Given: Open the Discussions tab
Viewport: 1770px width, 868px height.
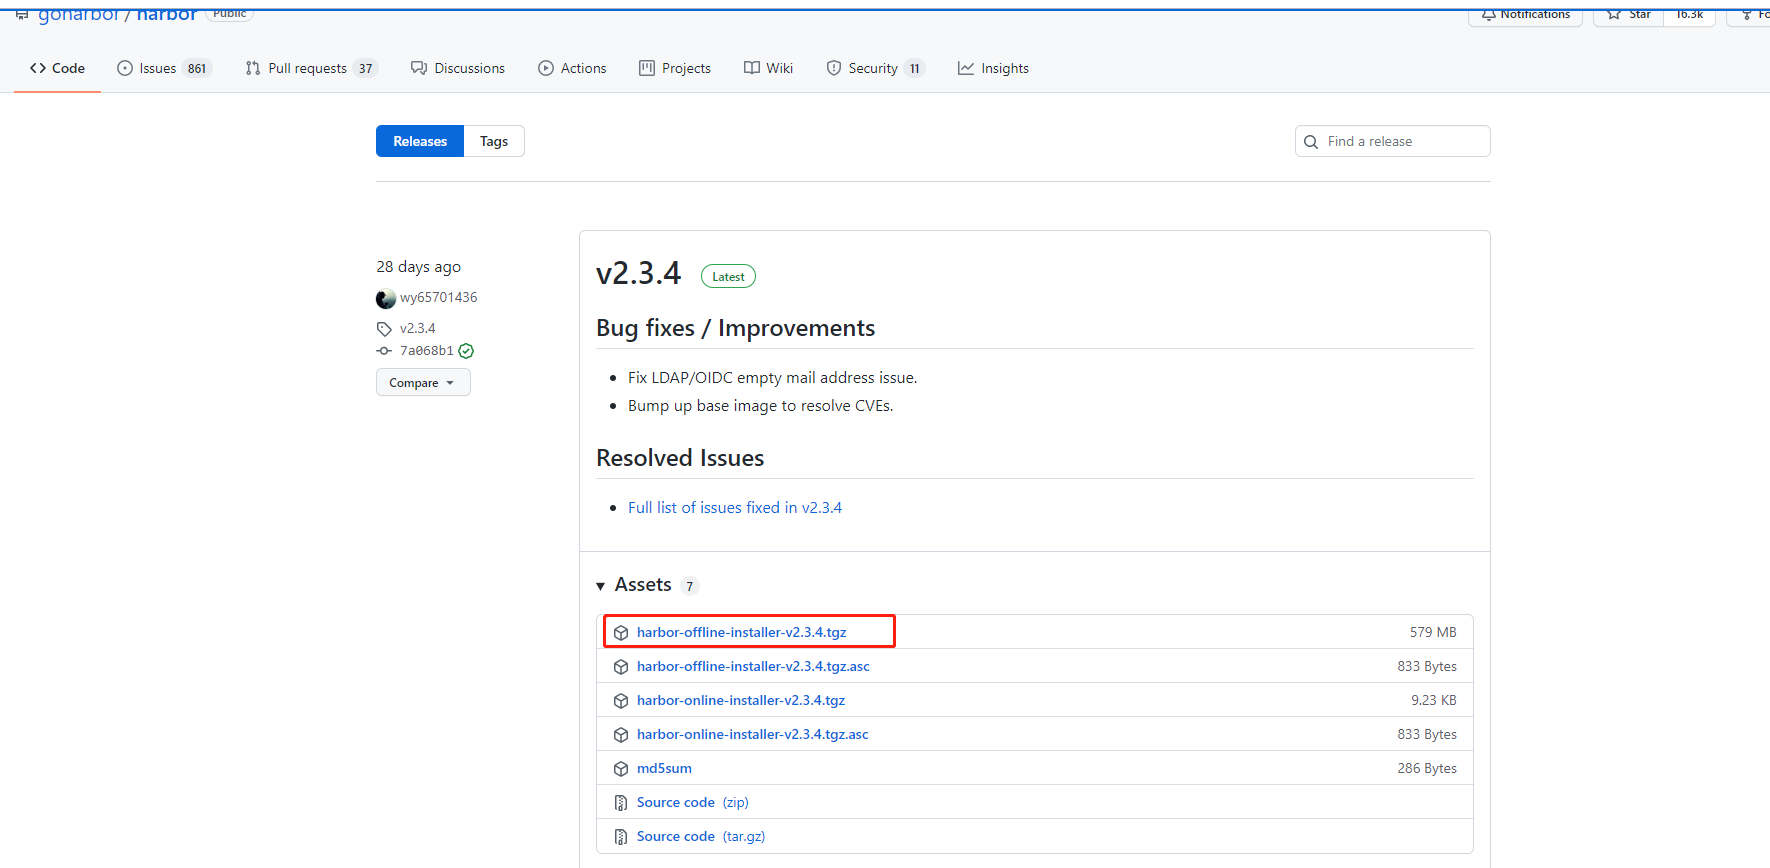Looking at the screenshot, I should [x=458, y=68].
